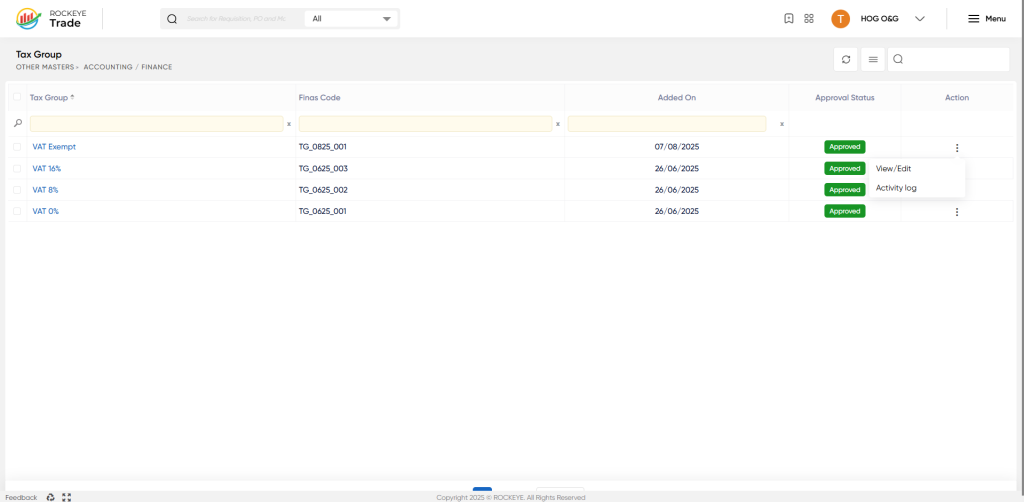The image size is (1024, 502).
Task: Focus the global search input field
Action: 237,19
